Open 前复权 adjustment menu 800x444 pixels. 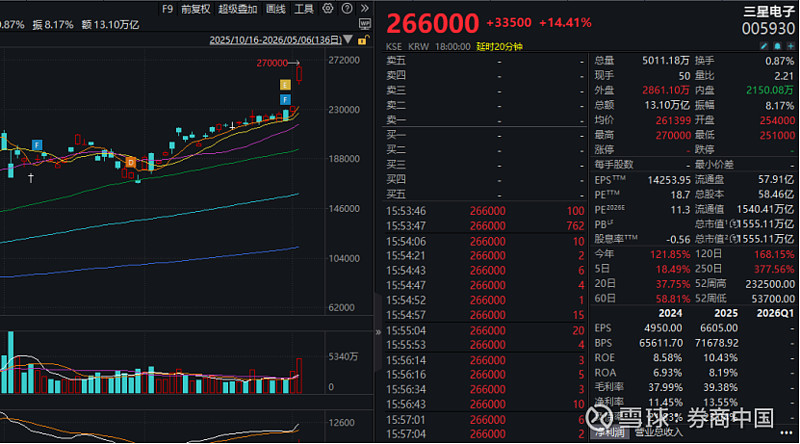coord(195,9)
